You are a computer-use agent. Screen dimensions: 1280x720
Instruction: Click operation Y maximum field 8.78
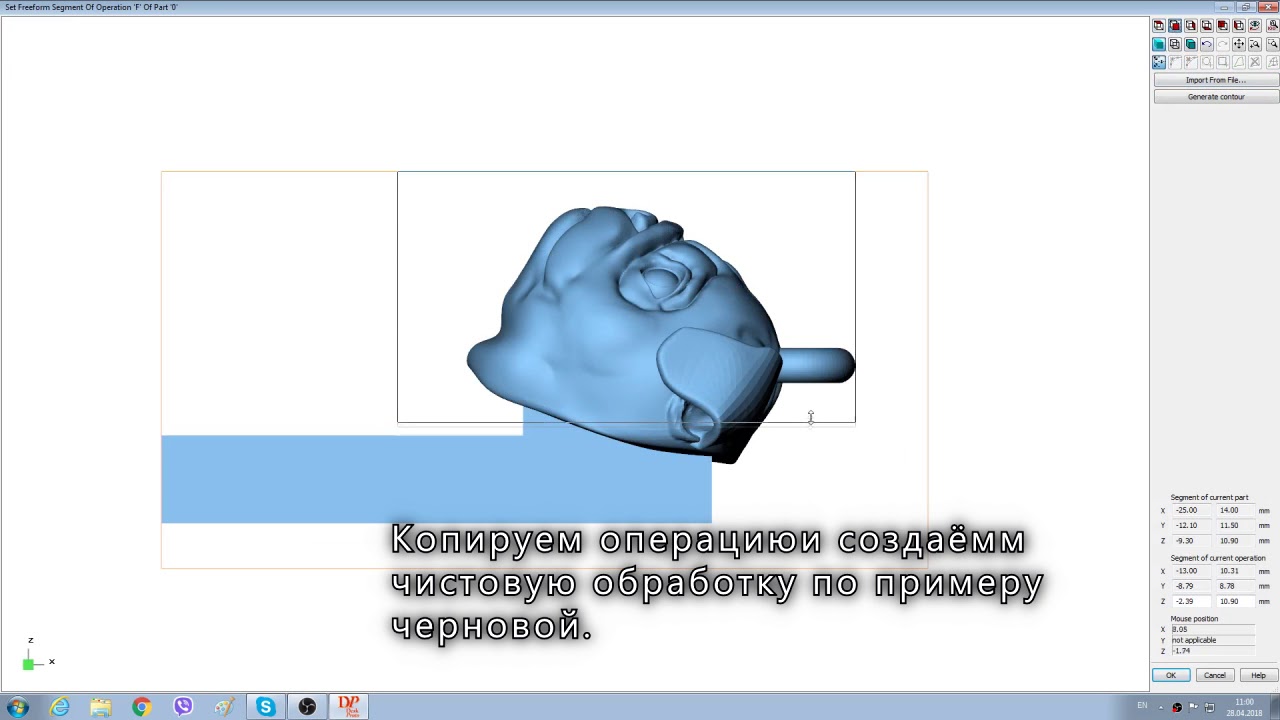pyautogui.click(x=1235, y=586)
